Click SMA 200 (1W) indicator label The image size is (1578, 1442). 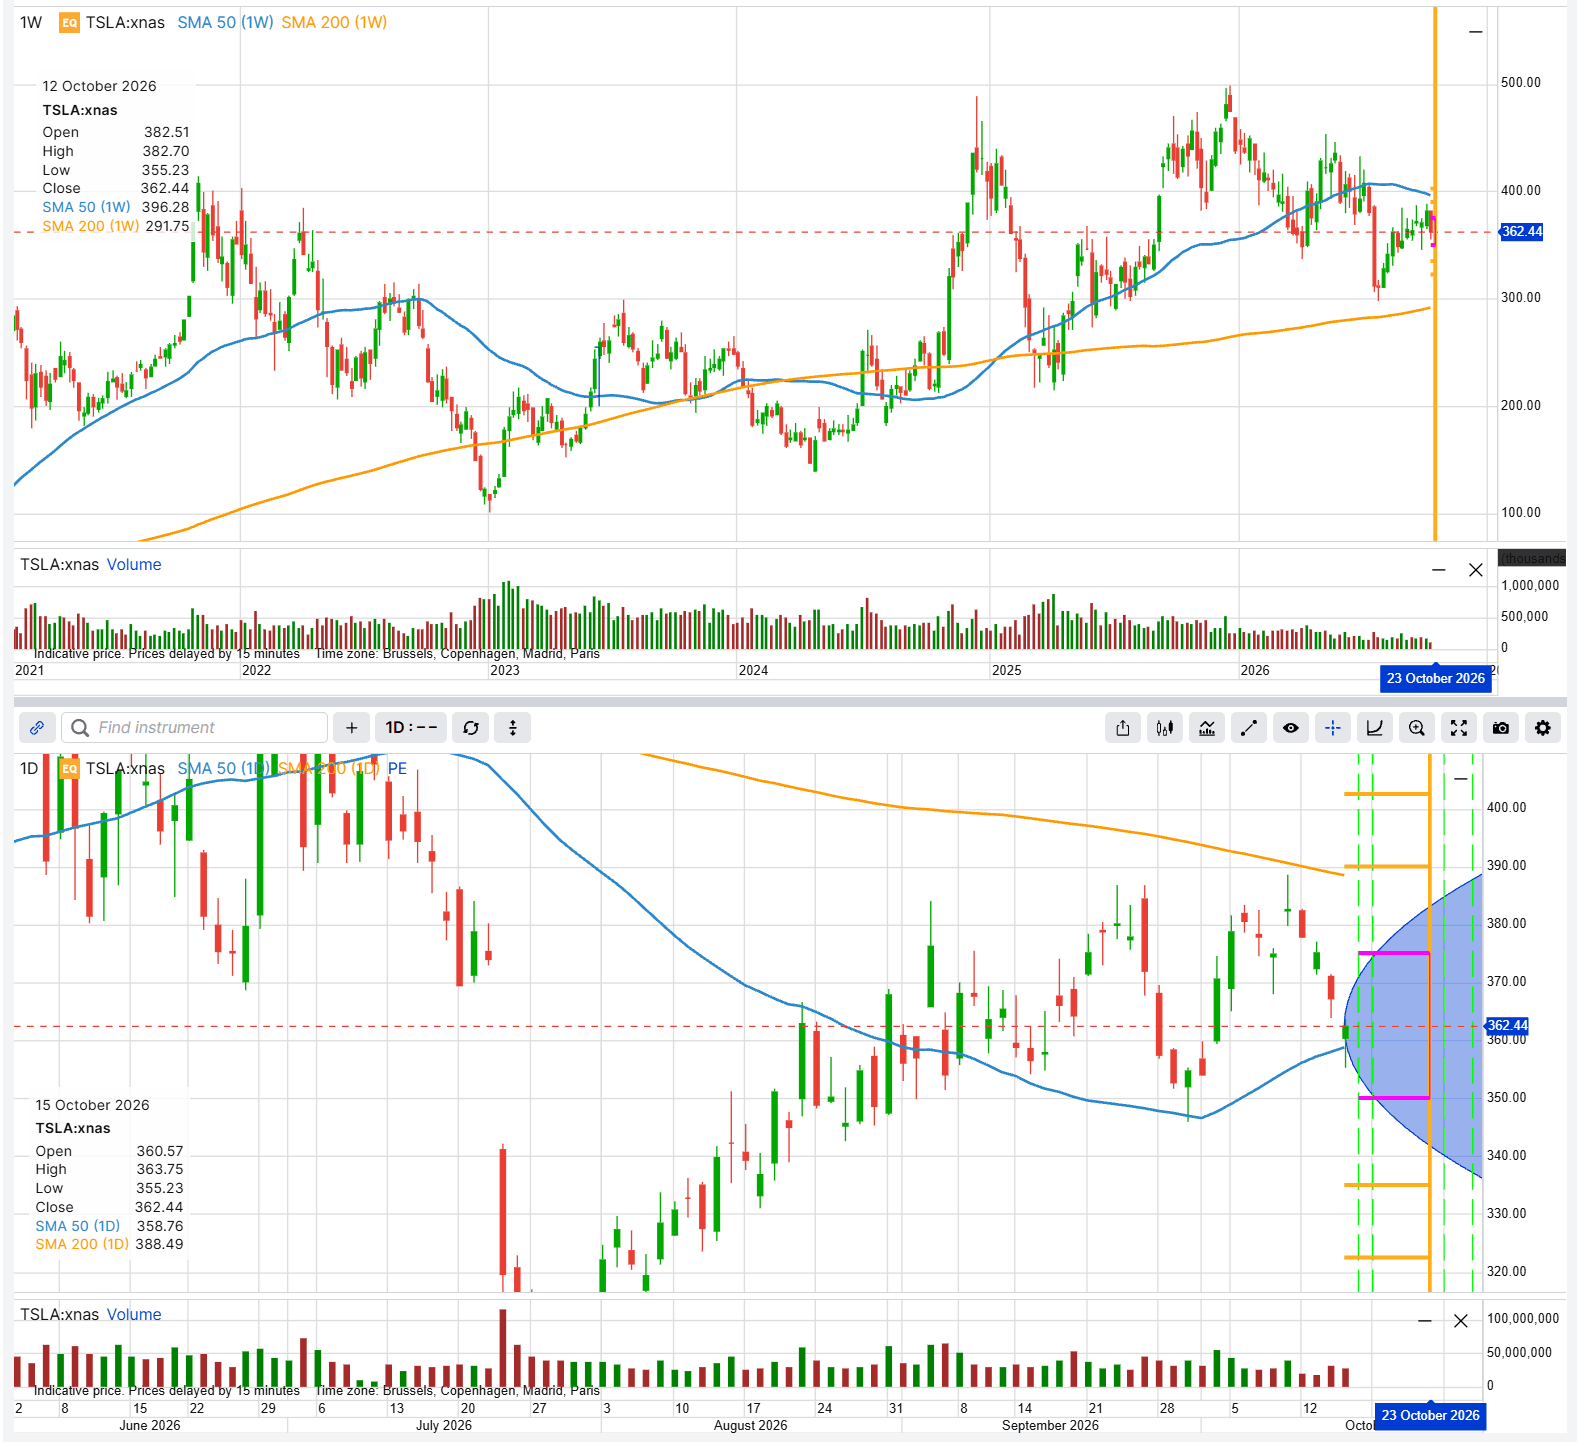click(x=334, y=22)
